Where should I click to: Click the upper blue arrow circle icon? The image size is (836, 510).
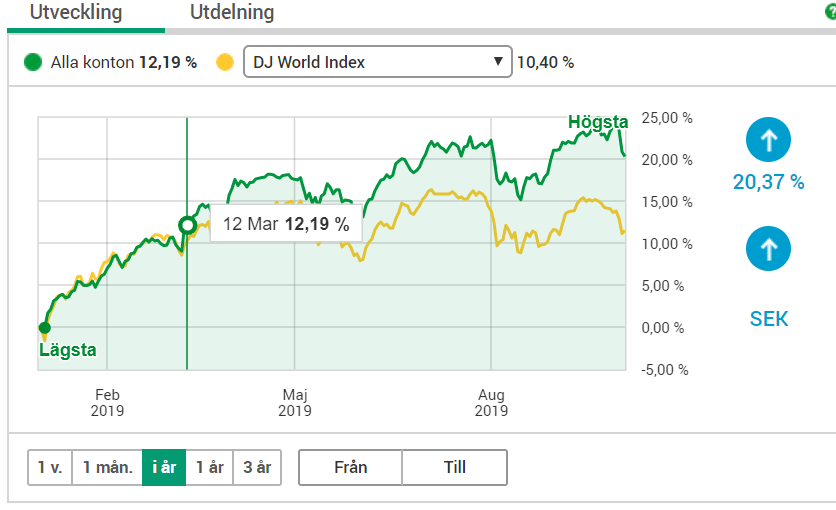tap(768, 141)
